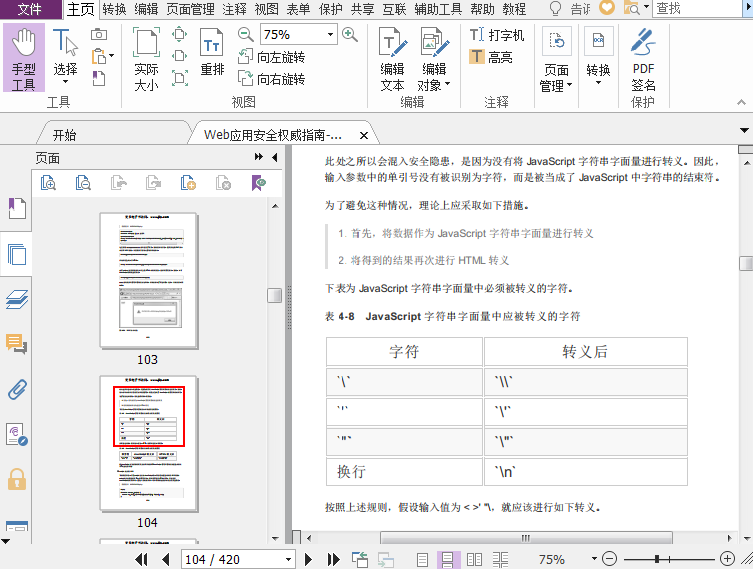The height and width of the screenshot is (569, 753).
Task: Open the Security lock sidebar panel
Action: pos(17,479)
